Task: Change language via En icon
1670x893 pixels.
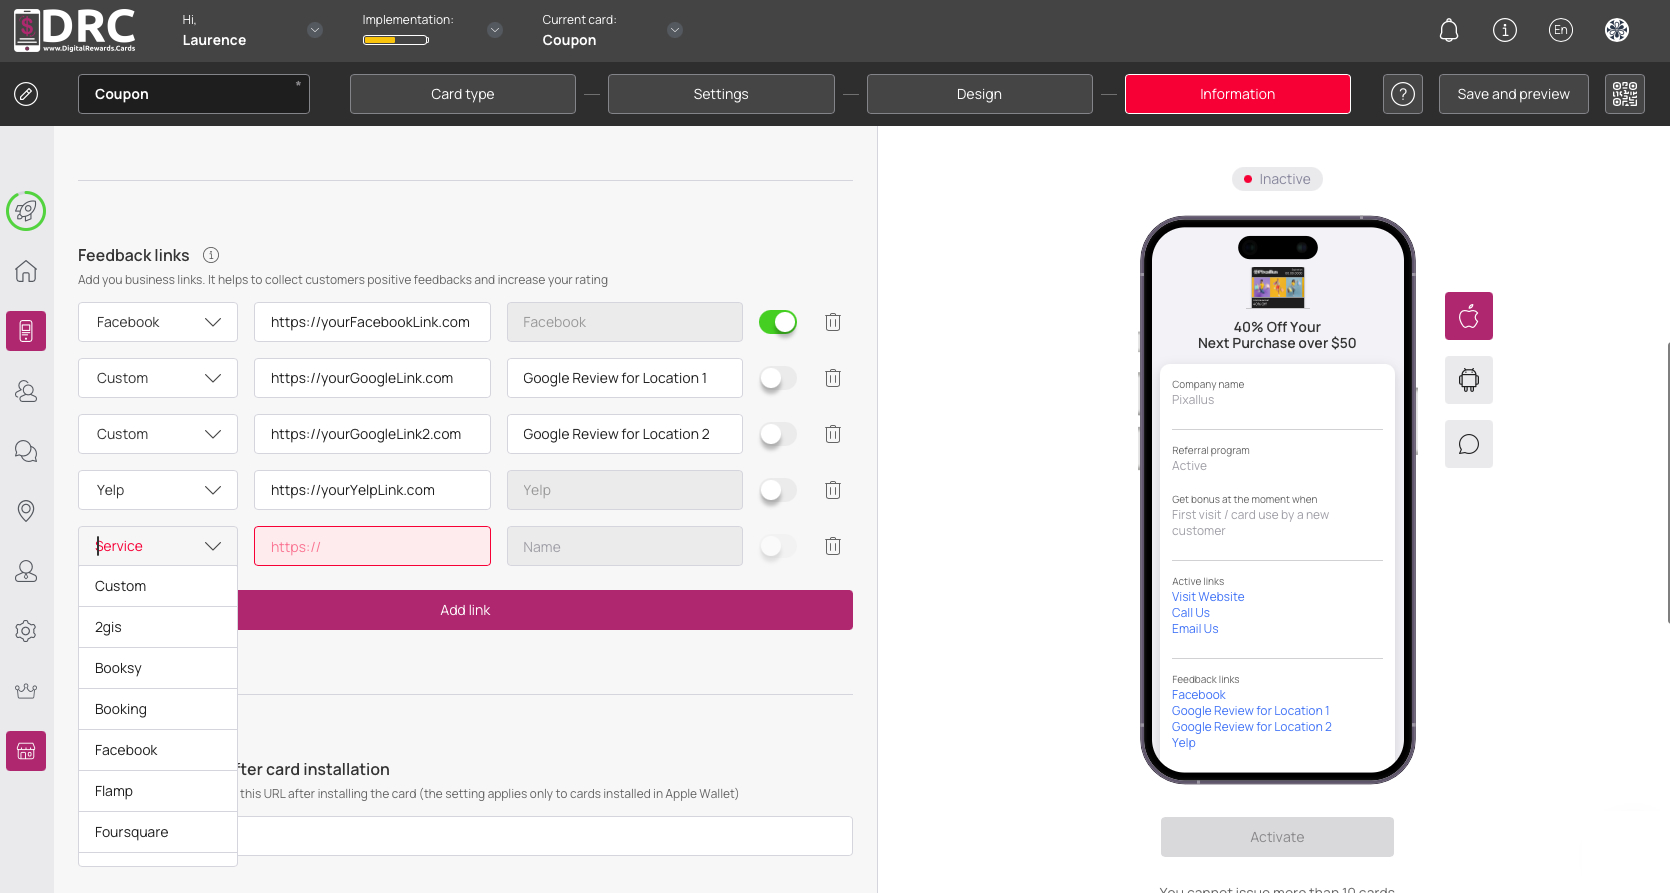Action: [1560, 30]
